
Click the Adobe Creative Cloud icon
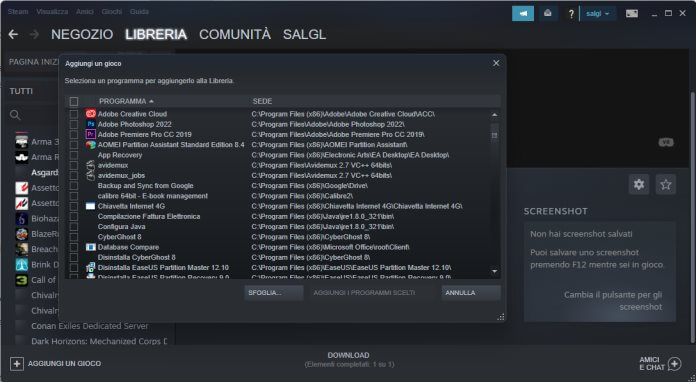coord(91,114)
